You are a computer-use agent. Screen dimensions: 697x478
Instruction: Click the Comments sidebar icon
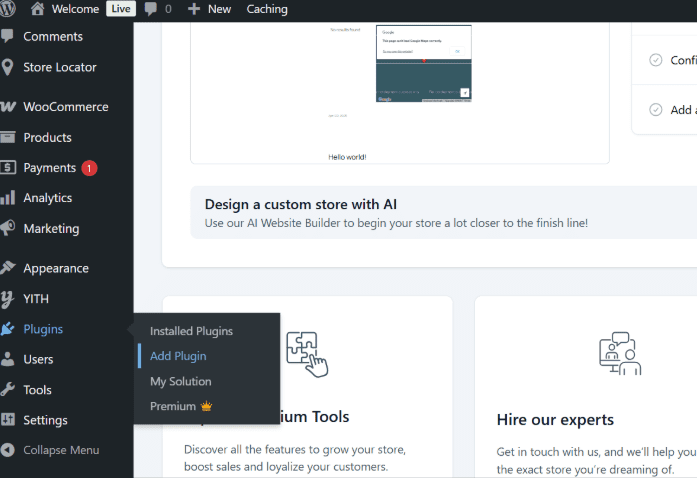click(7, 36)
